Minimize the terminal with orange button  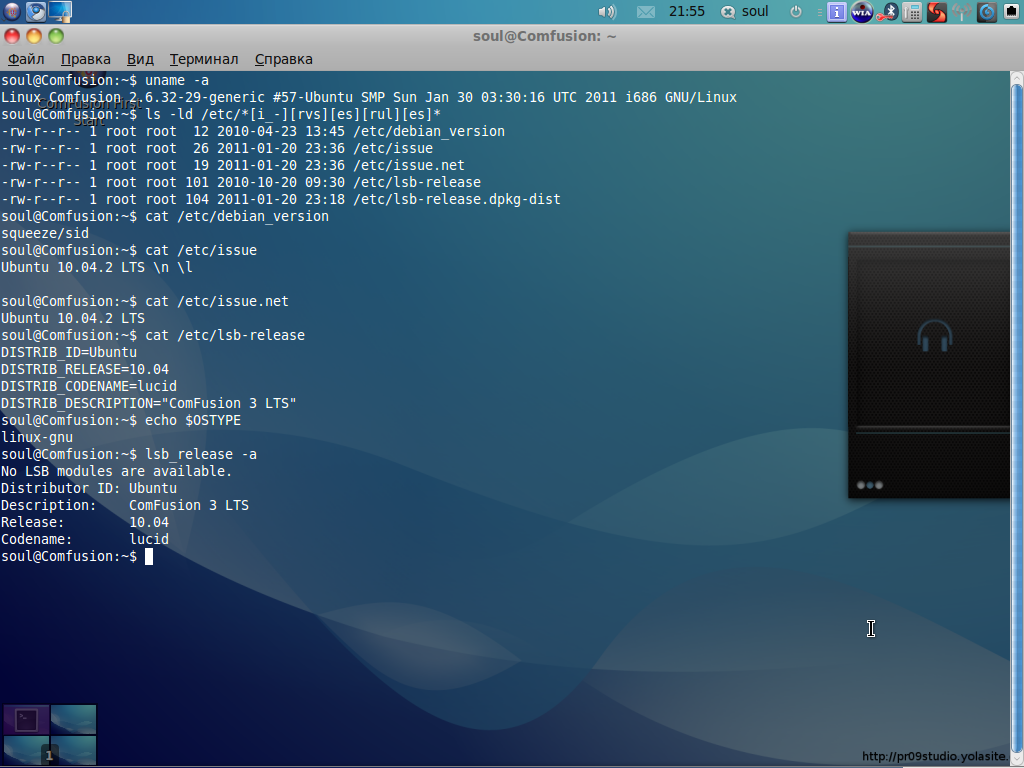pyautogui.click(x=34, y=36)
